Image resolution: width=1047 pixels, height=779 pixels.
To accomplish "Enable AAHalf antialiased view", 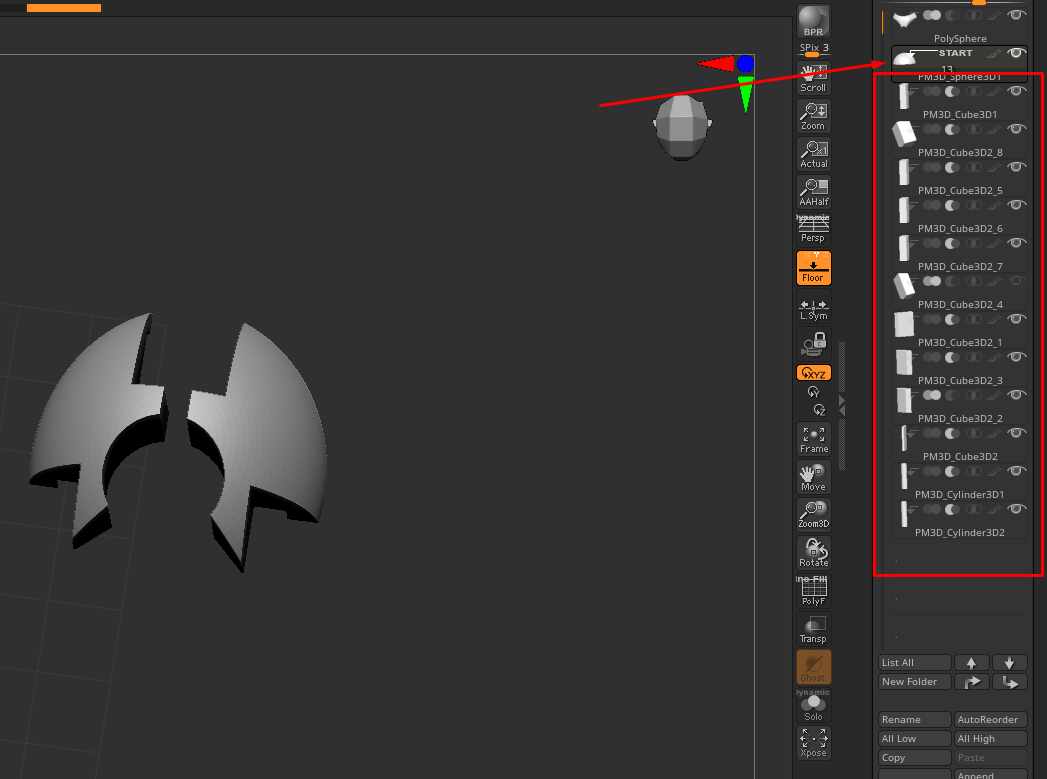I will [x=813, y=192].
